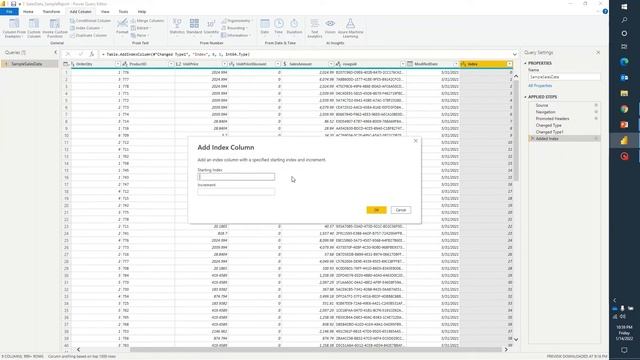
Task: Click the Duration column tool
Action: tap(294, 26)
